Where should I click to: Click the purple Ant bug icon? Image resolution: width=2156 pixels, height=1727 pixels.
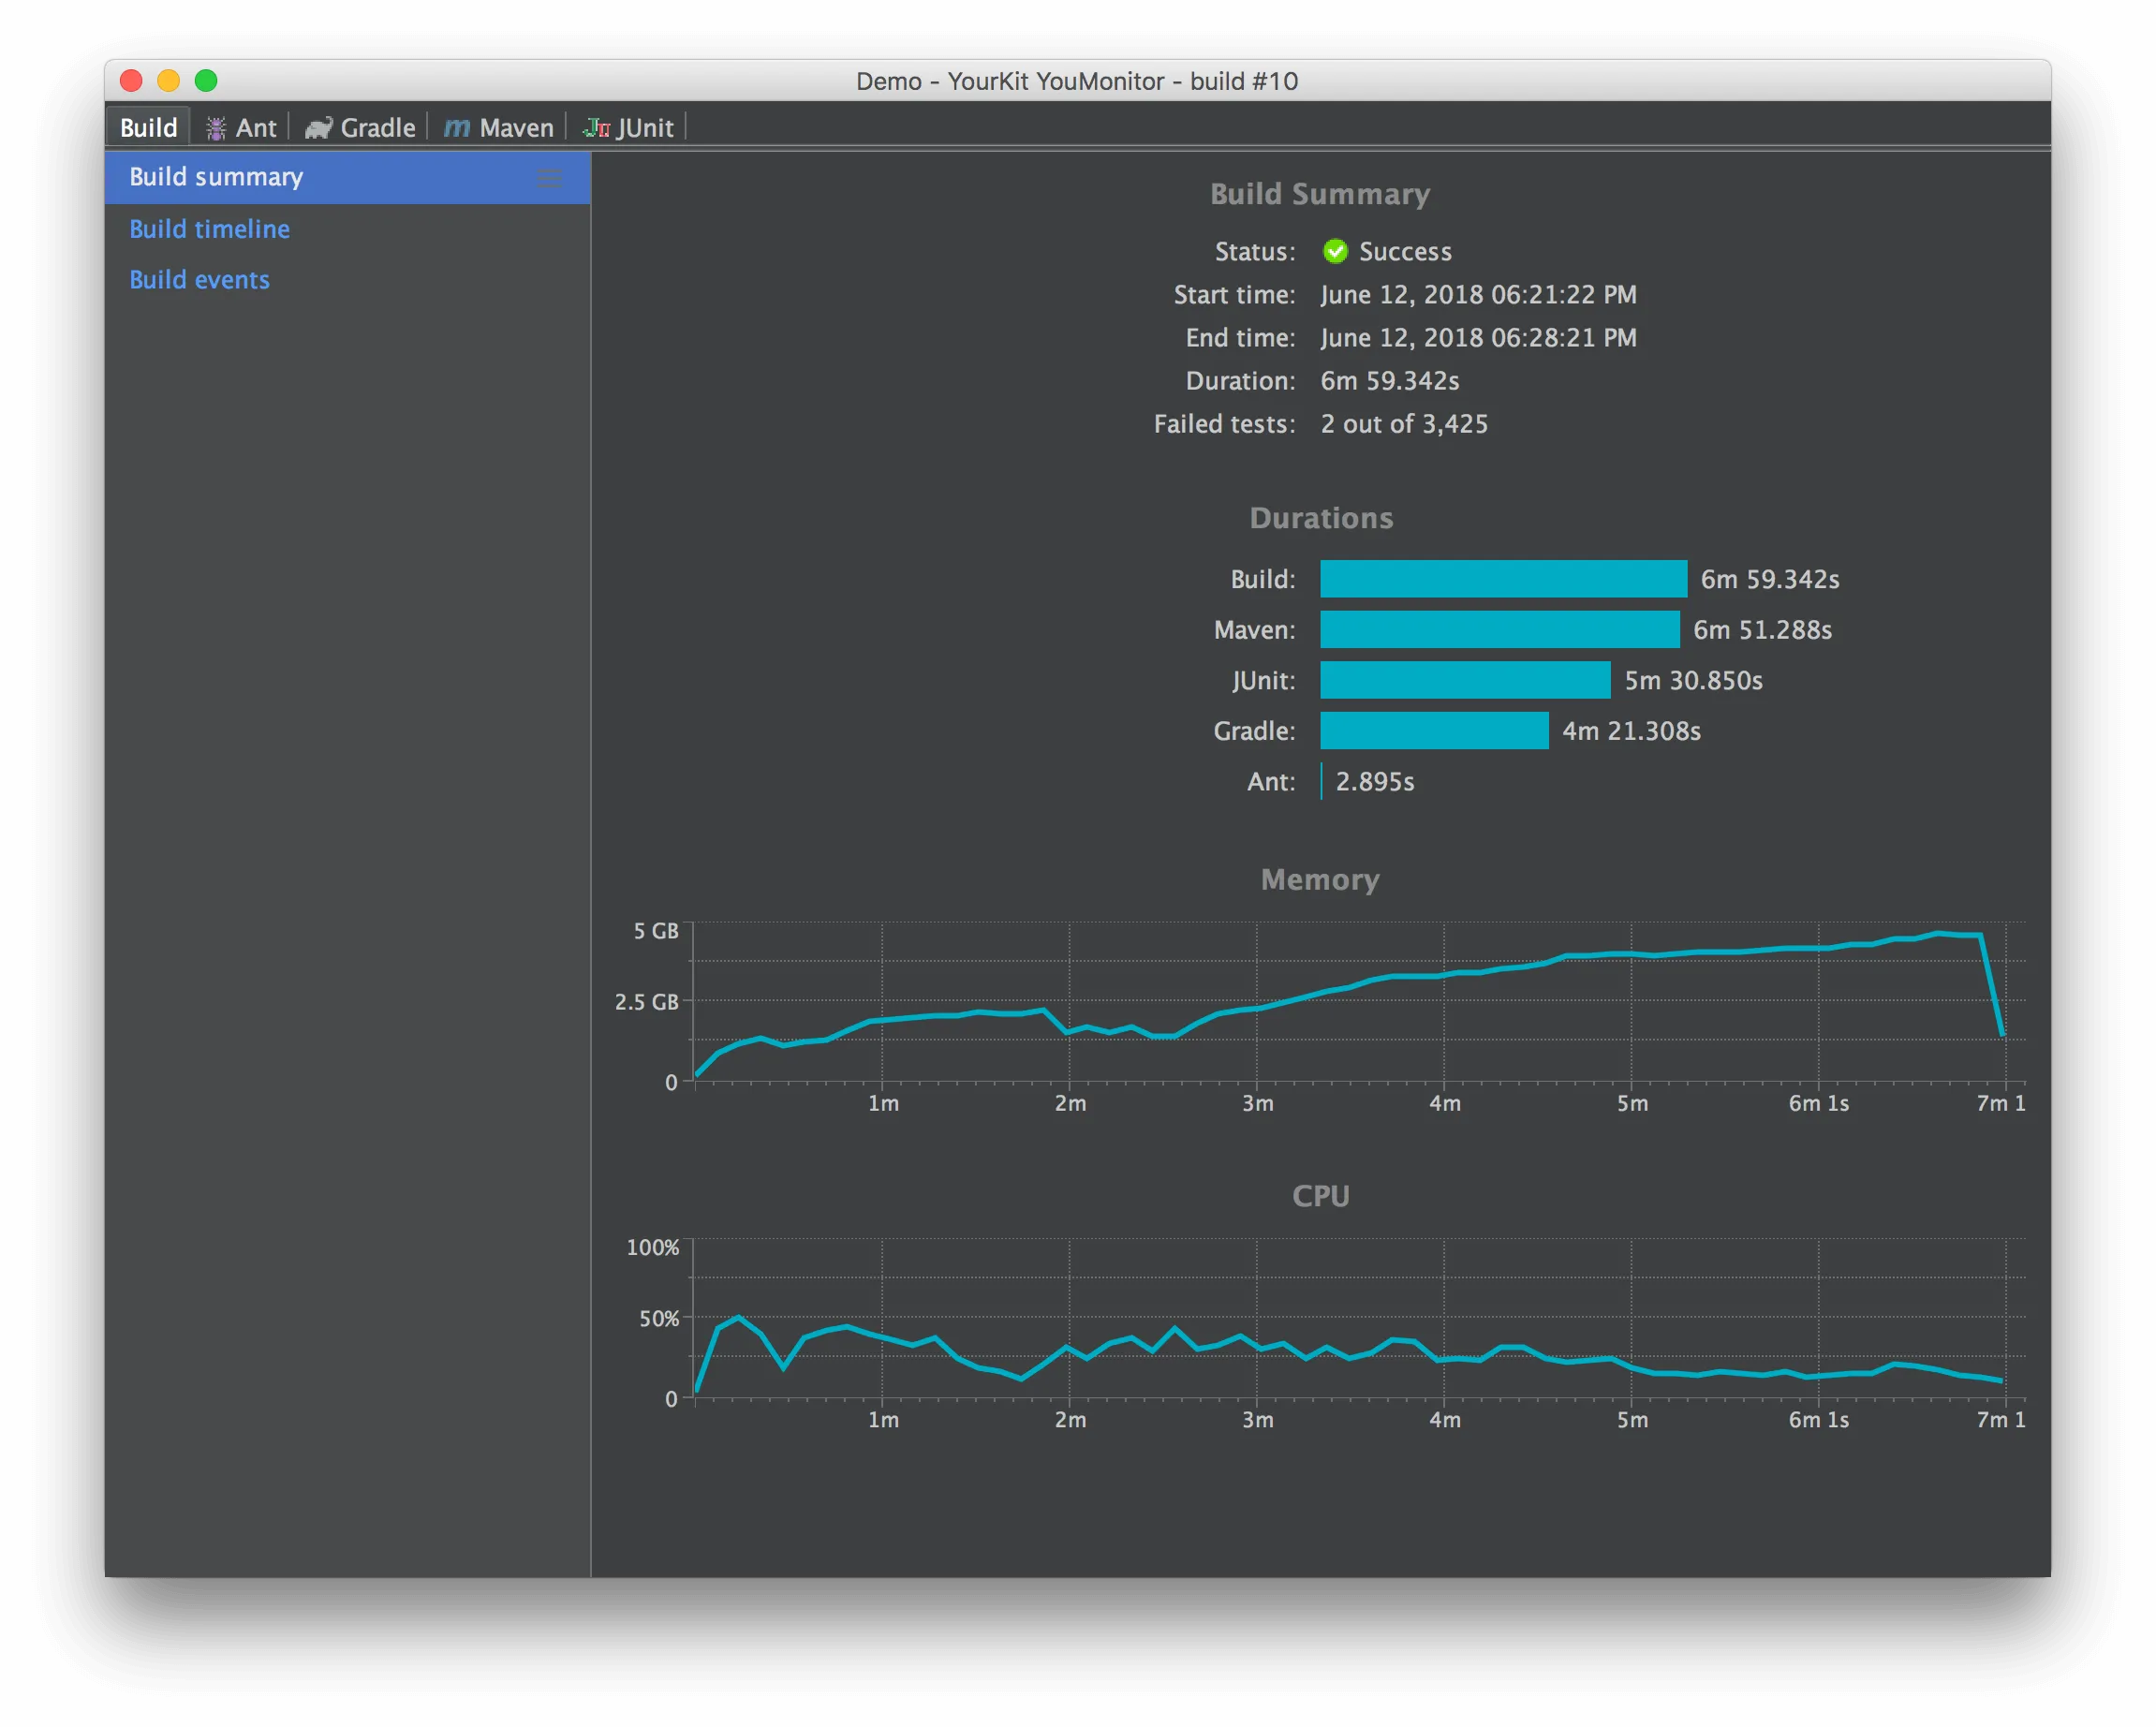215,128
